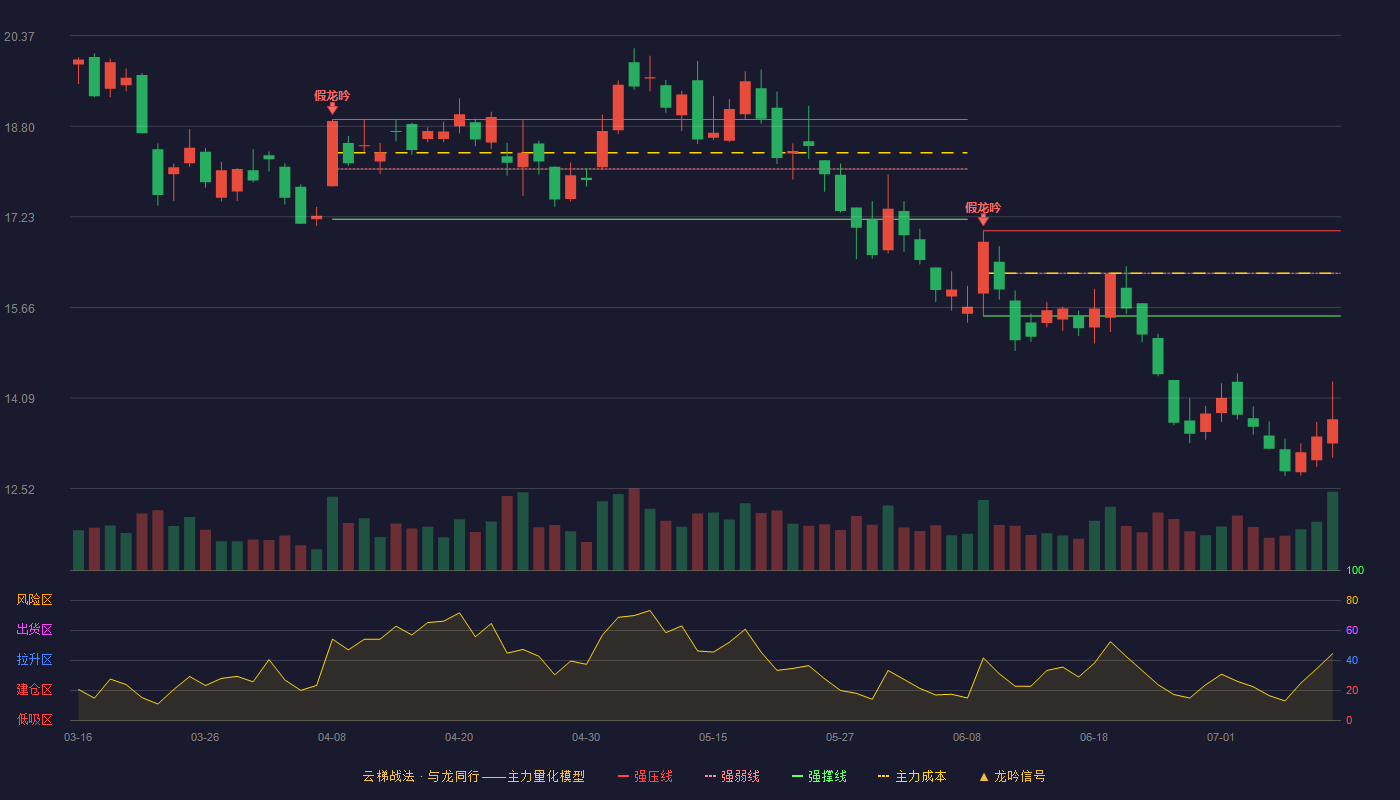Screen dimensions: 1400x800
Task: Select the 风险区 zone label
Action: click(35, 600)
